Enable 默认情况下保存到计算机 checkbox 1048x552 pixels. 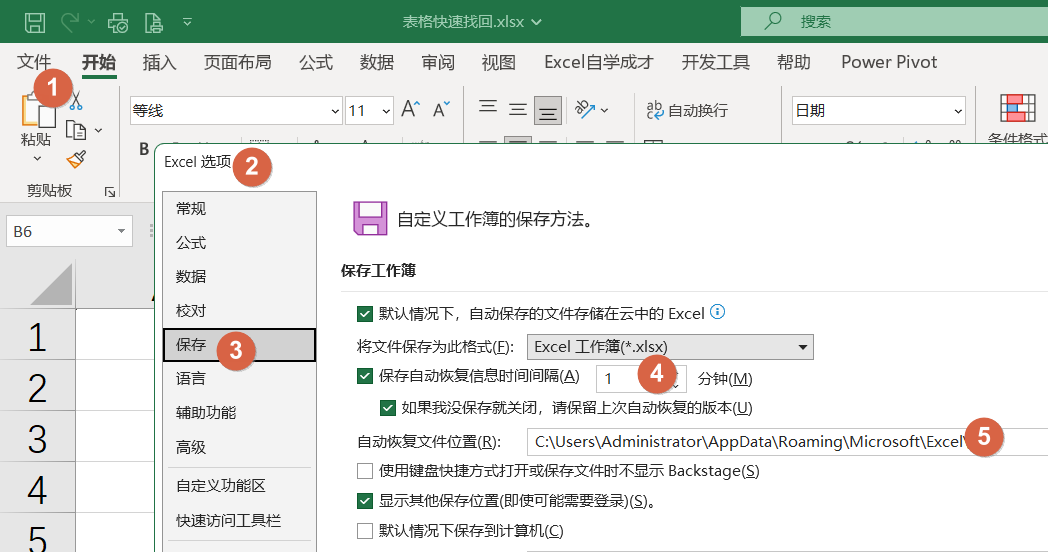pos(365,531)
